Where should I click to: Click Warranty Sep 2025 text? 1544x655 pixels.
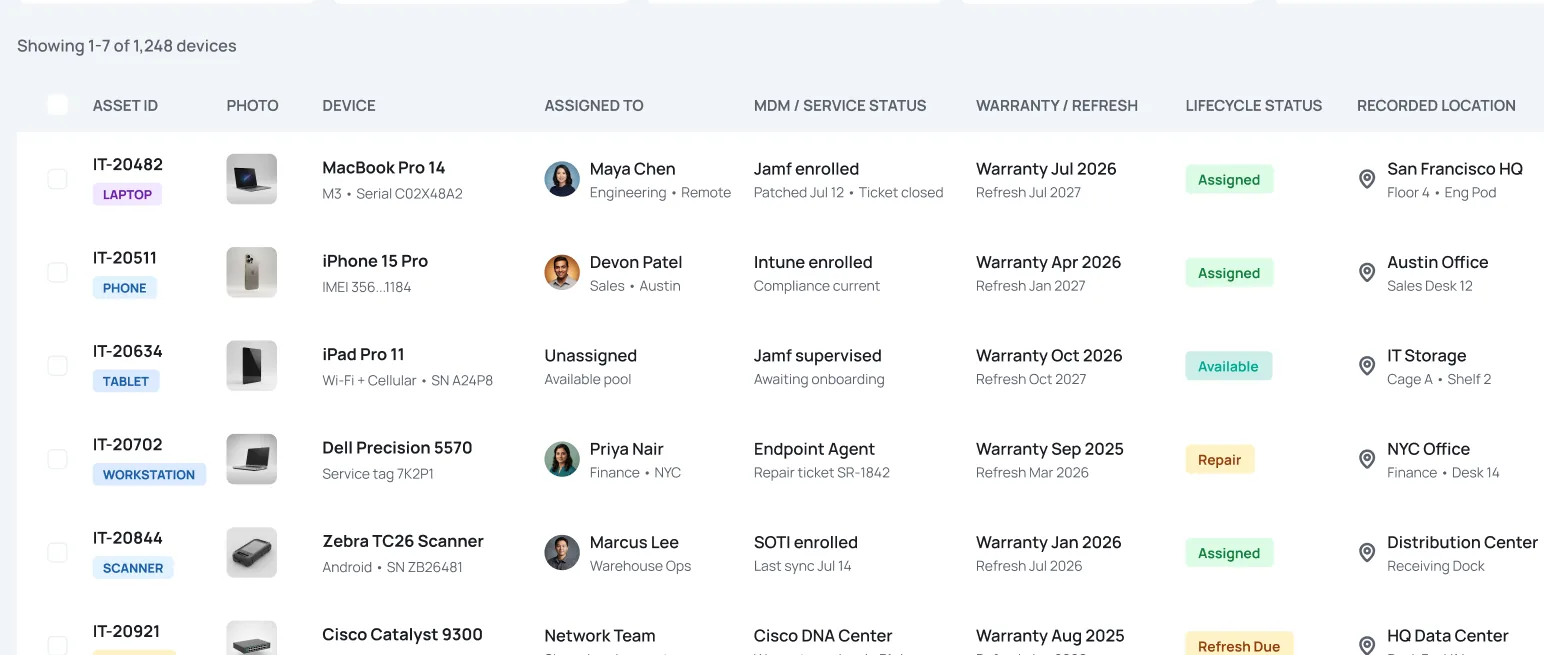point(1050,449)
